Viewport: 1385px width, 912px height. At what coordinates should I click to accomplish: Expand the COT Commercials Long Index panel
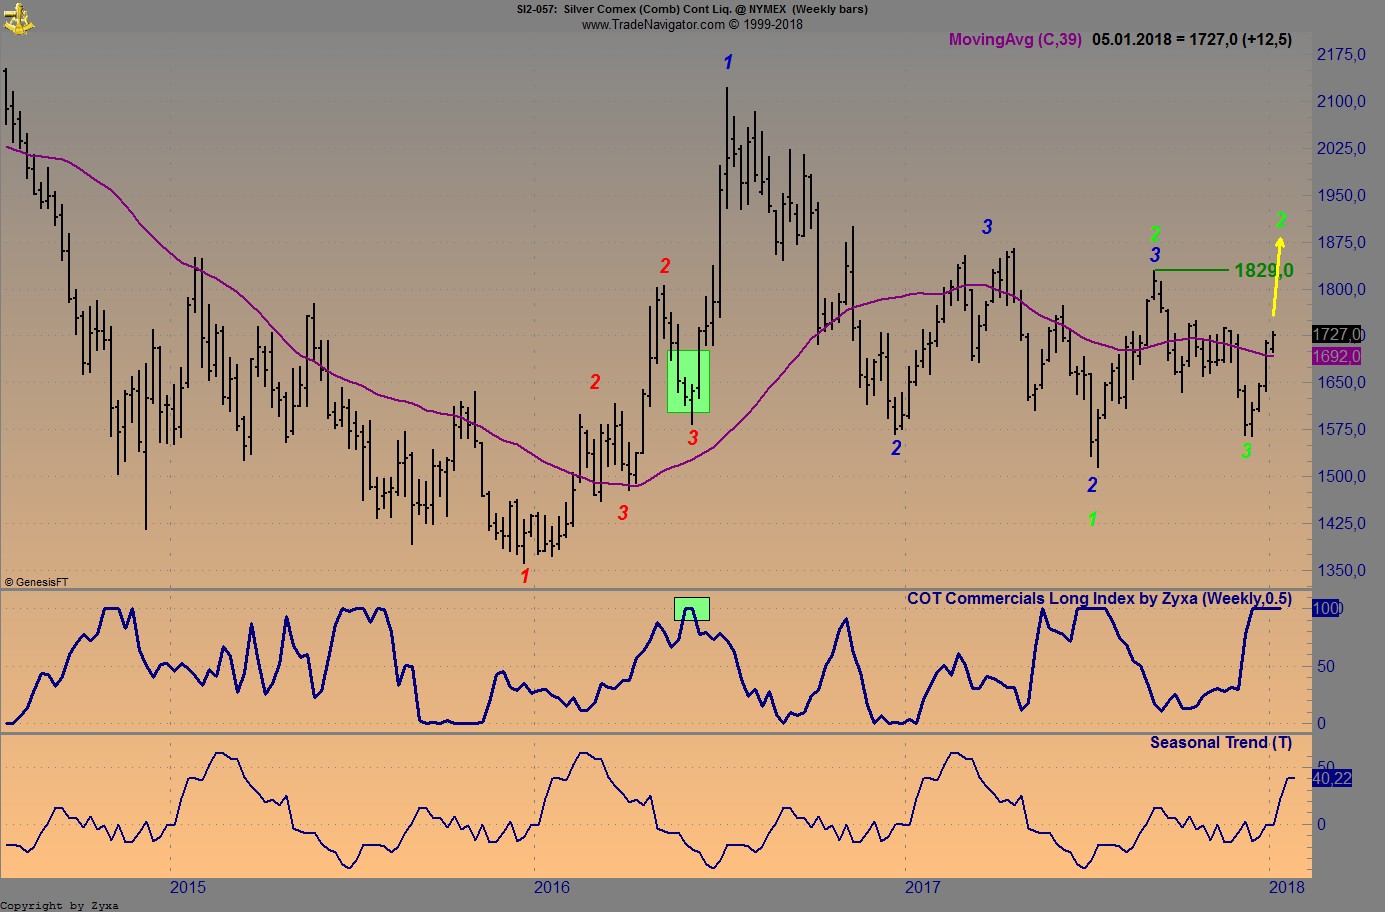(1099, 599)
